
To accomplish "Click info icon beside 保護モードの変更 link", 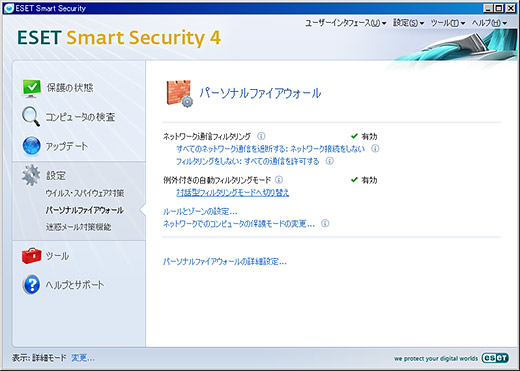I will point(325,223).
